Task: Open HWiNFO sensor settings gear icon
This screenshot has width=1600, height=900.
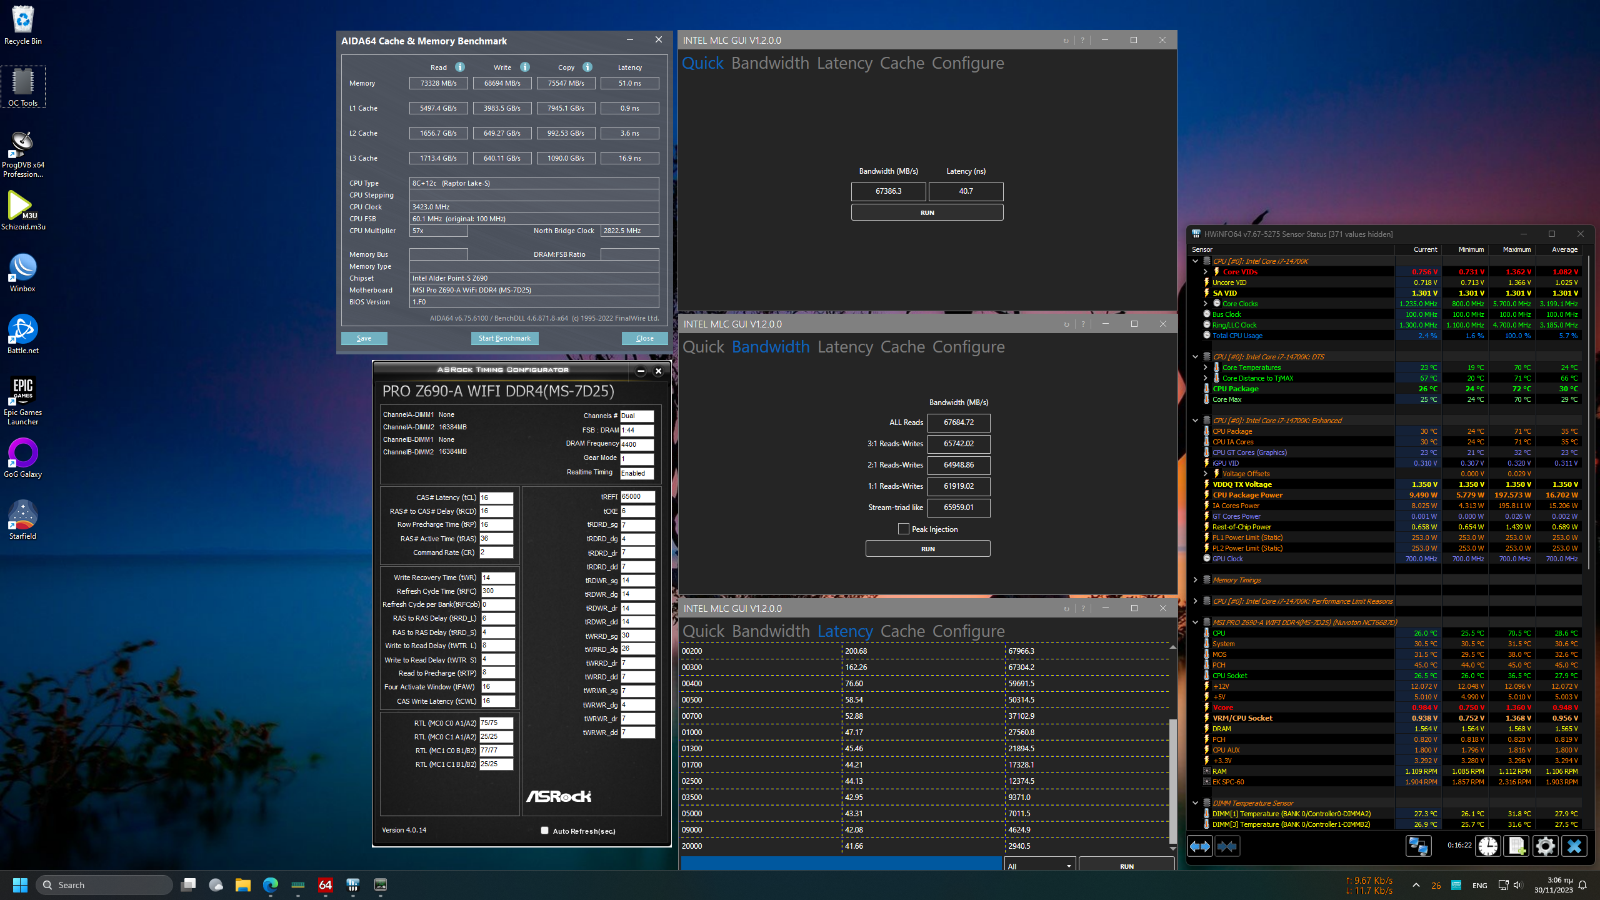Action: pos(1545,846)
